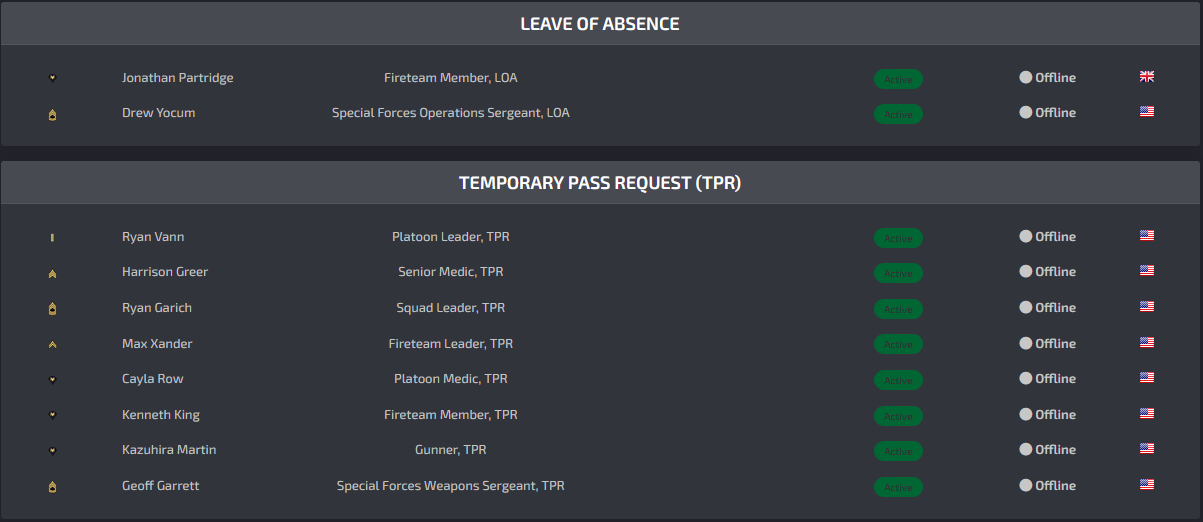The image size is (1203, 522).
Task: Open Kenneth King's profile
Action: (161, 414)
